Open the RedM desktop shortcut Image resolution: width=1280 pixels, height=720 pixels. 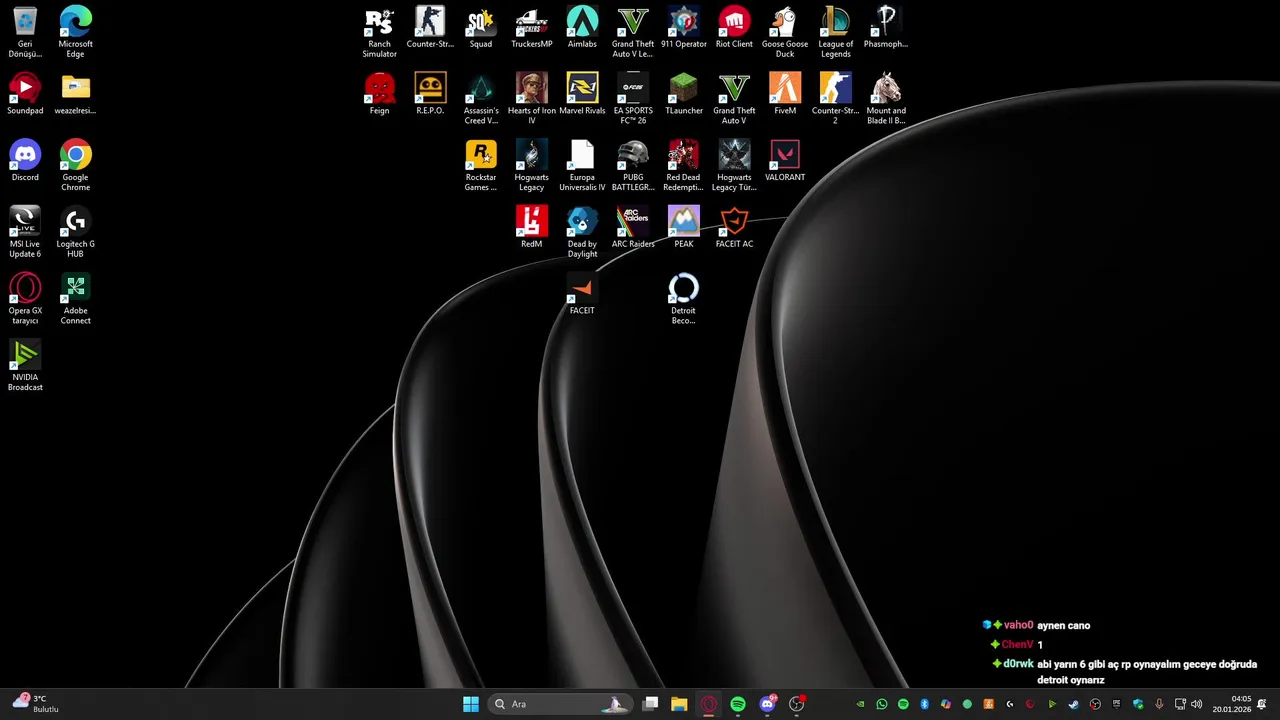coord(531,228)
